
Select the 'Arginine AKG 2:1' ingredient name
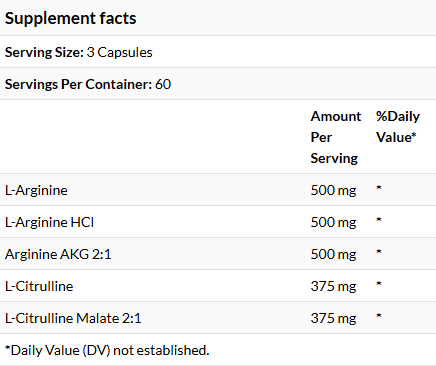coord(58,254)
